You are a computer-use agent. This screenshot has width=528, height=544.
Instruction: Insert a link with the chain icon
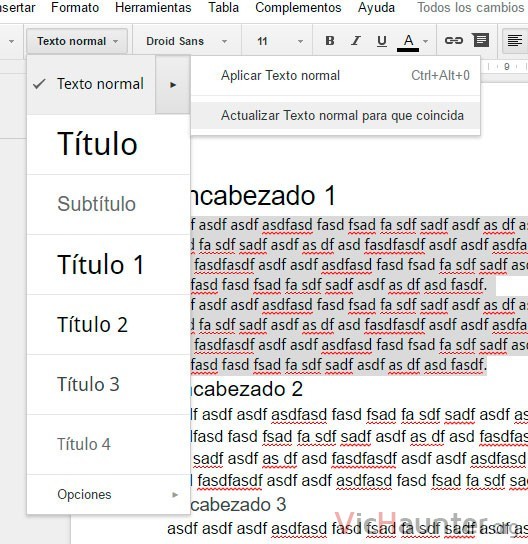[x=454, y=41]
